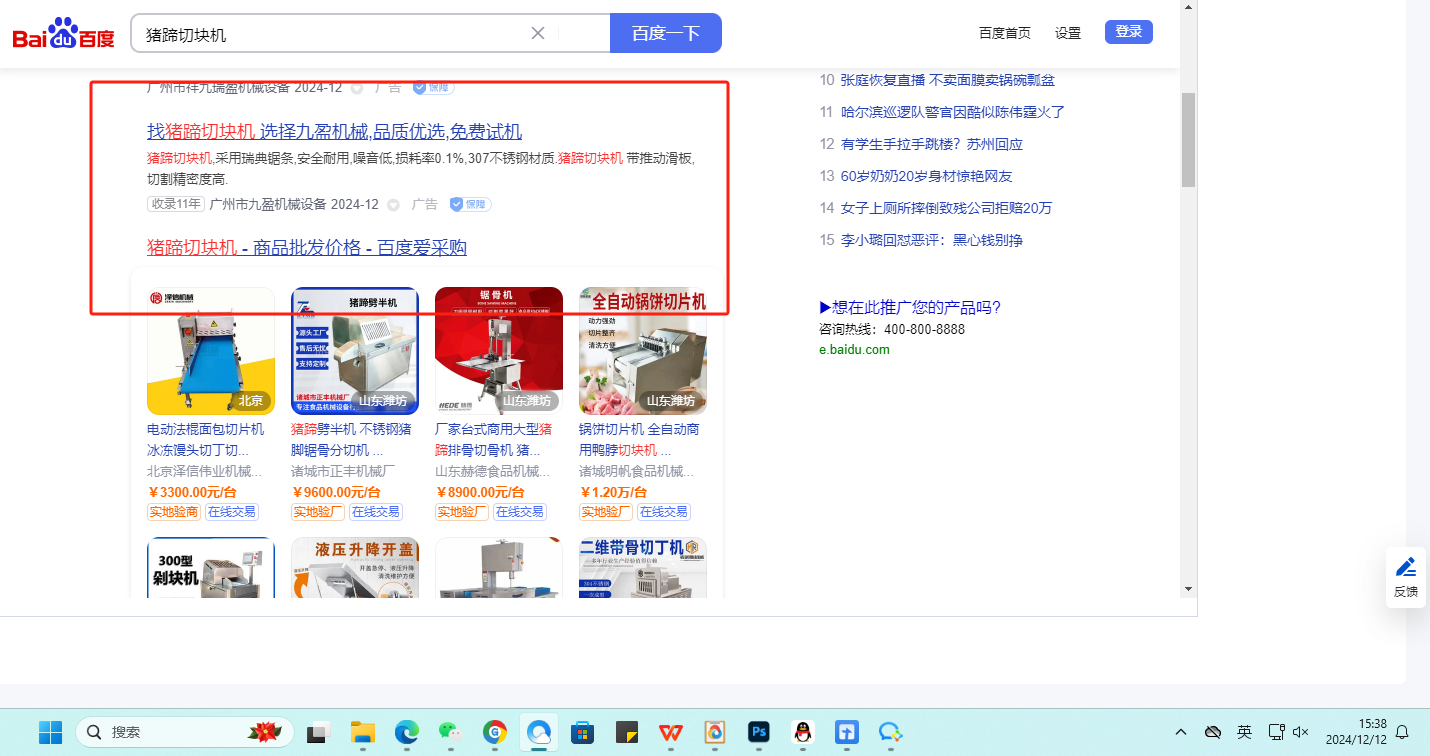Open the 全自动锅饼切片机 product thumbnail
The width and height of the screenshot is (1430, 756).
point(643,351)
